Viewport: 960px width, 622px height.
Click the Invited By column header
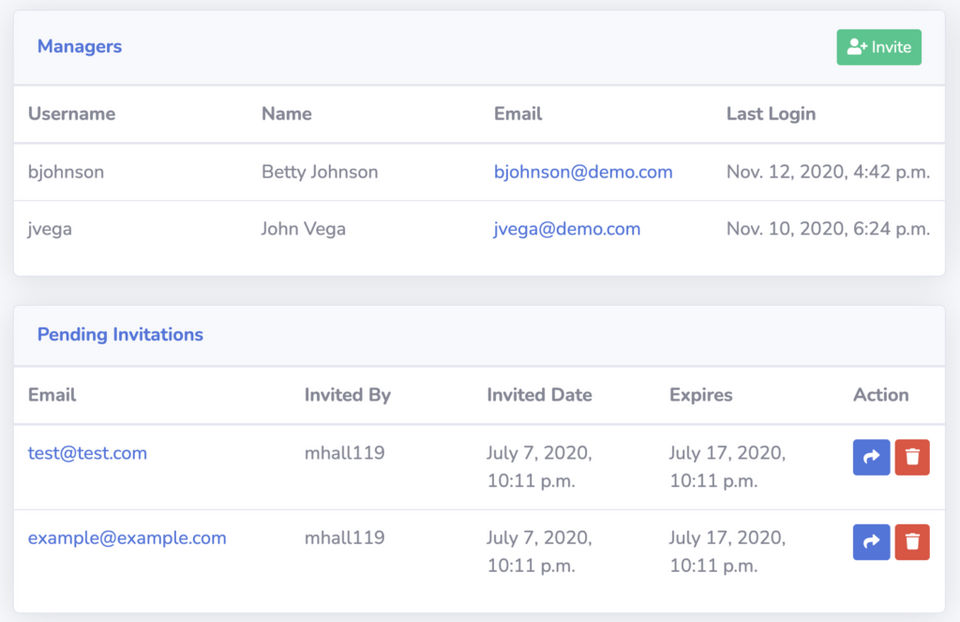pos(347,395)
